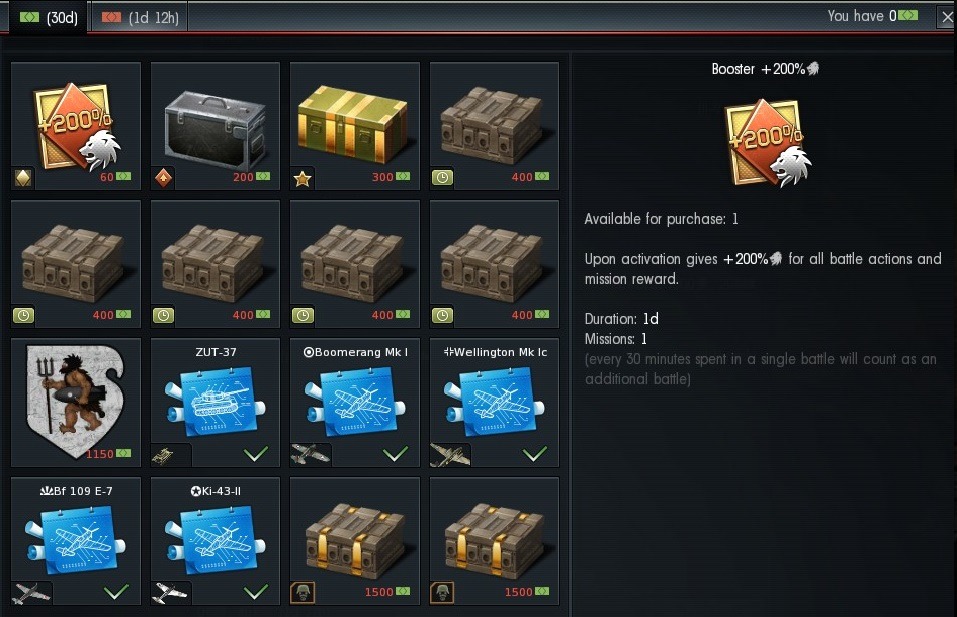Select the first-row wooden crate for 400
This screenshot has height=617, width=957.
494,126
